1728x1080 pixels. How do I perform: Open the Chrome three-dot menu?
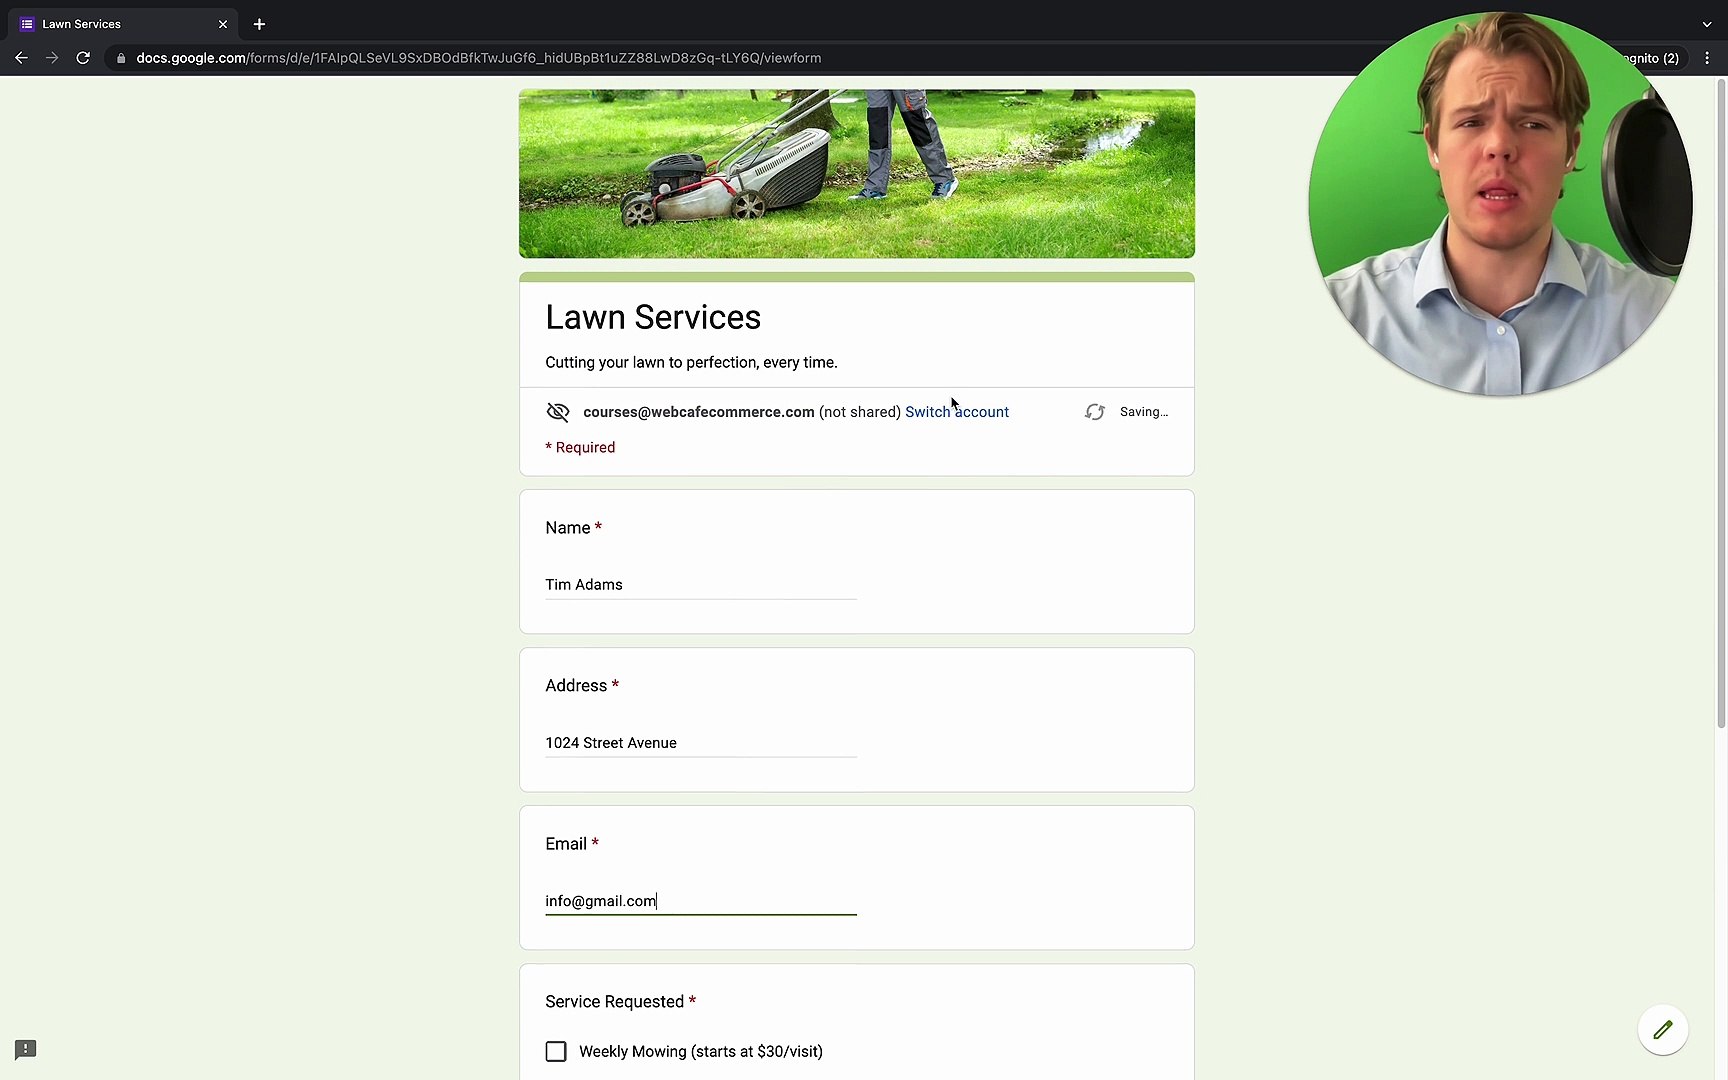pos(1707,58)
